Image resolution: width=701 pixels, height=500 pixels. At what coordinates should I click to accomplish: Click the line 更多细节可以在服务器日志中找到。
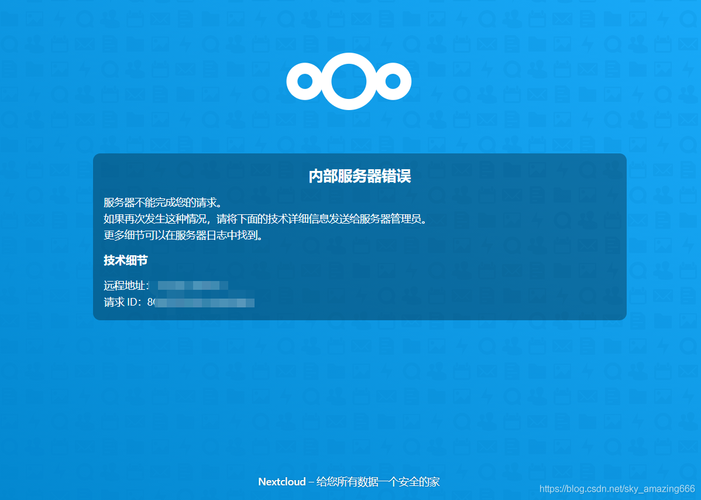183,235
